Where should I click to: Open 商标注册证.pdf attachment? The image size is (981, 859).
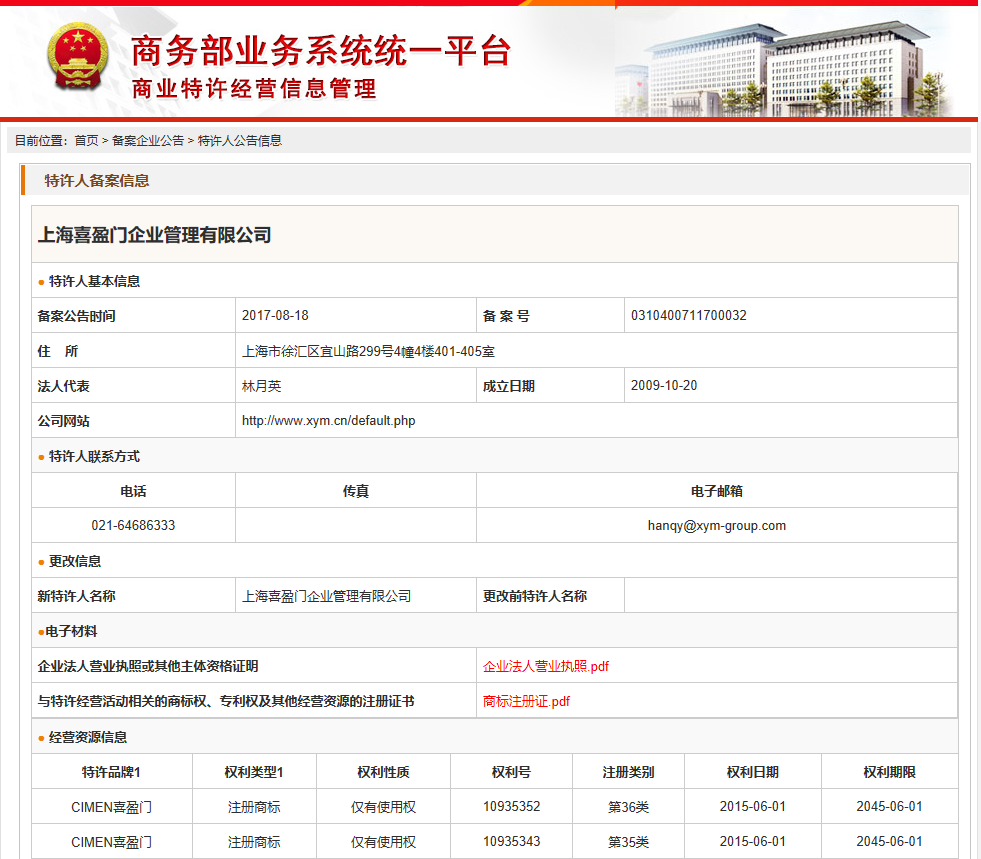pyautogui.click(x=526, y=701)
